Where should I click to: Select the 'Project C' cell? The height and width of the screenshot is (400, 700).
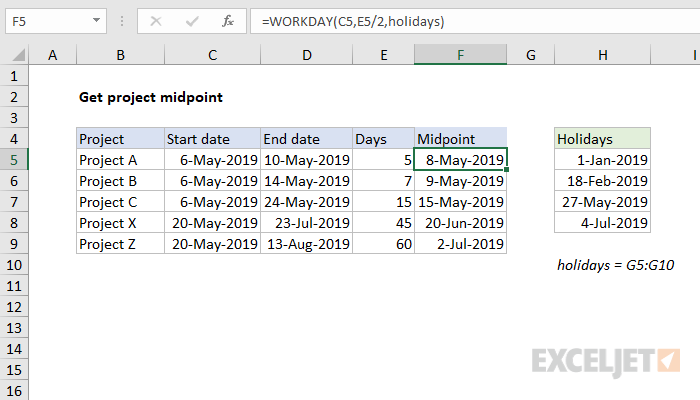(x=121, y=202)
